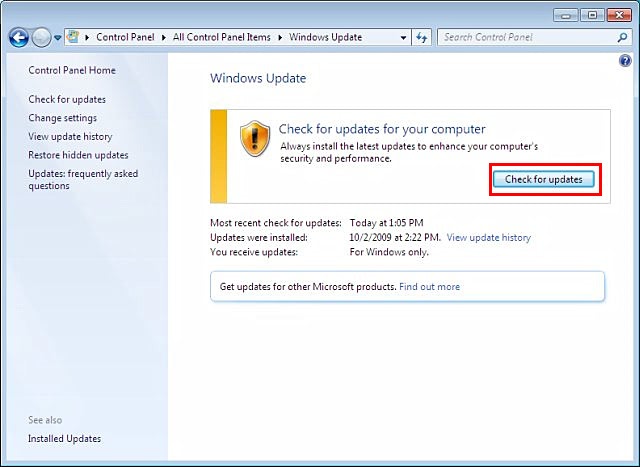The width and height of the screenshot is (640, 467).
Task: Click the 'For Windows only.' value
Action: pos(389,252)
